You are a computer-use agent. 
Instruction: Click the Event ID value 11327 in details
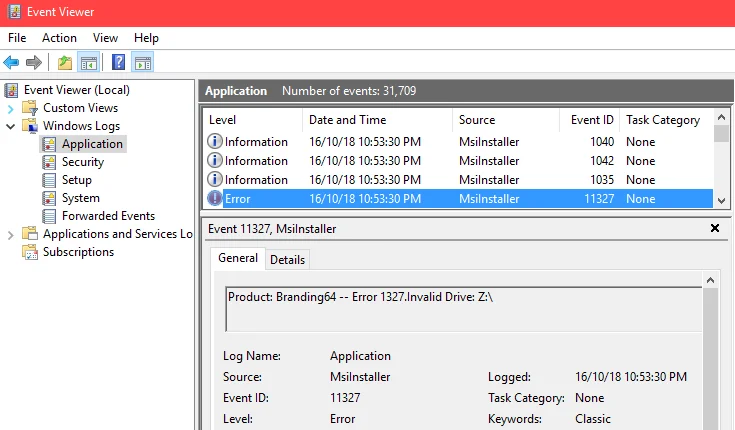pos(345,398)
